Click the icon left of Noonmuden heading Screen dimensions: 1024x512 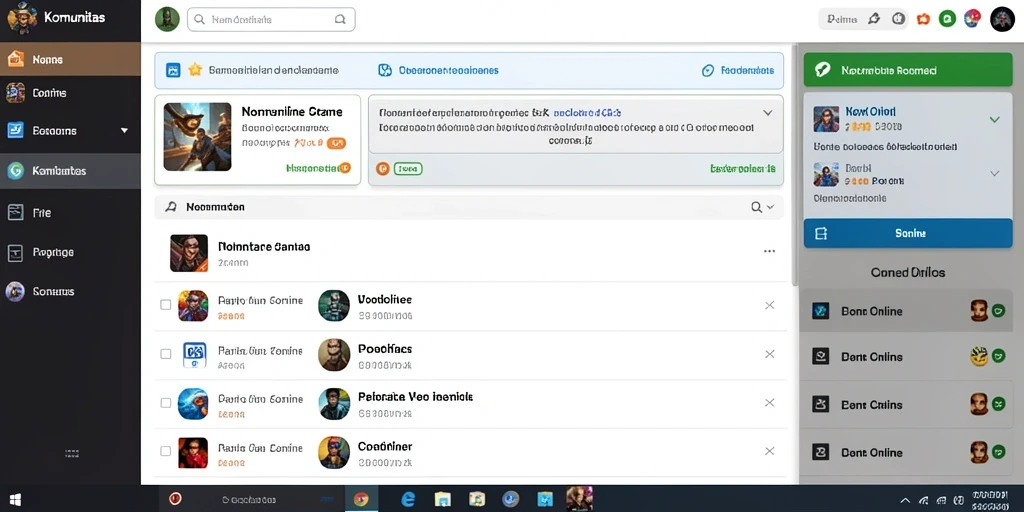point(171,207)
